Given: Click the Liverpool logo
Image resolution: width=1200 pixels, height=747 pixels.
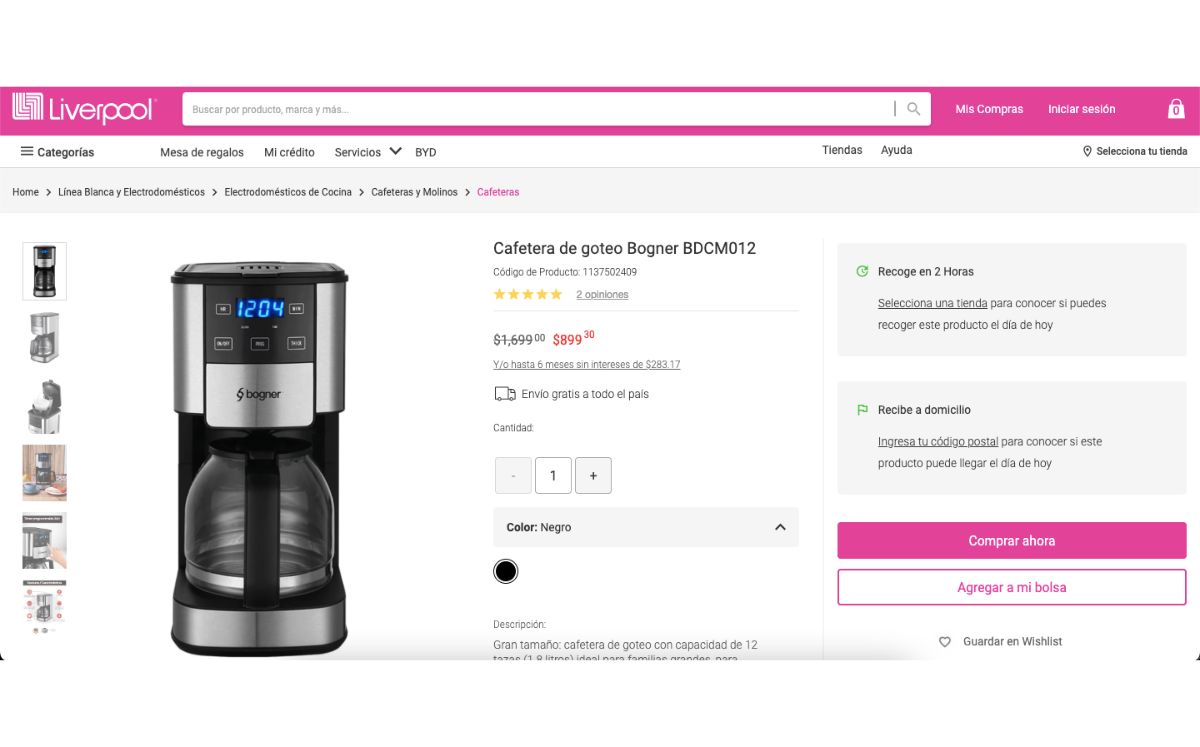Looking at the screenshot, I should pos(84,108).
